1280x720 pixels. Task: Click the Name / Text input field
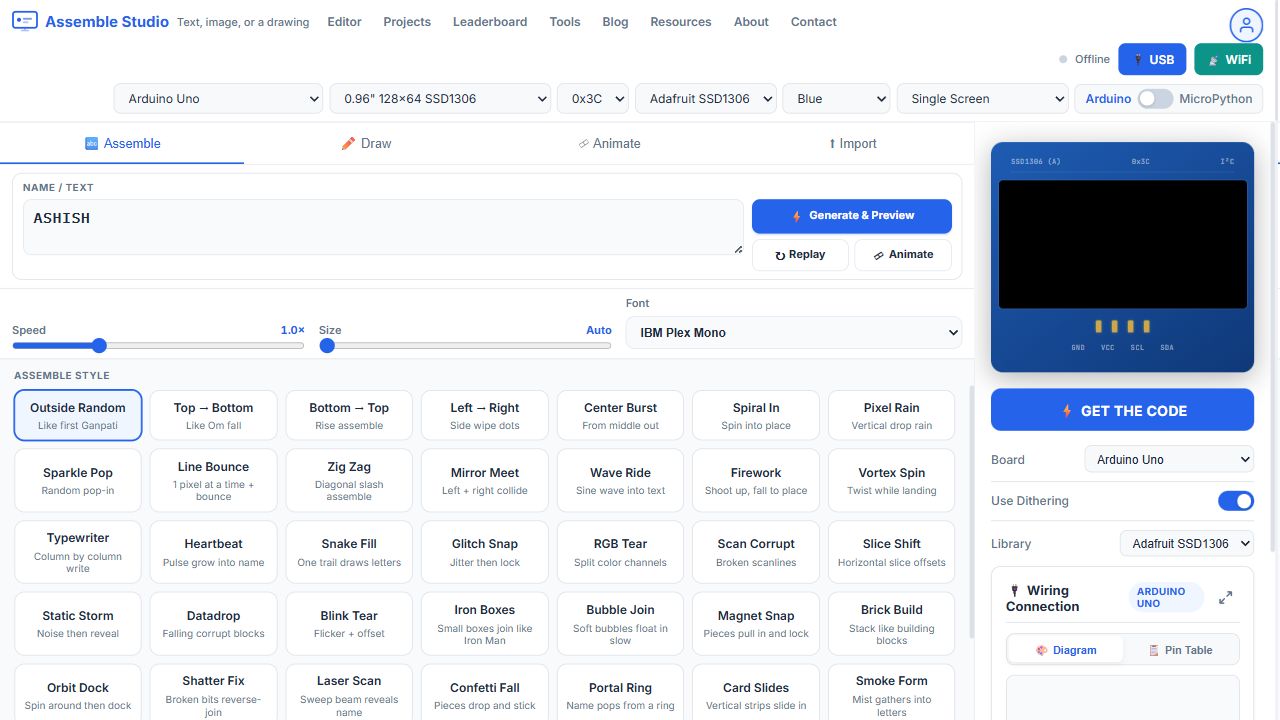(x=383, y=227)
